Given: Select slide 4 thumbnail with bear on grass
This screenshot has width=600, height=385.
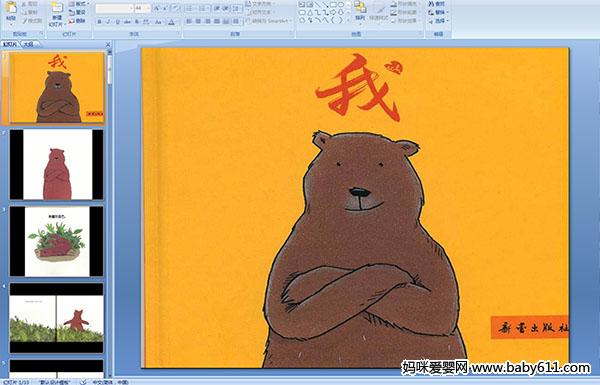Looking at the screenshot, I should [x=57, y=318].
